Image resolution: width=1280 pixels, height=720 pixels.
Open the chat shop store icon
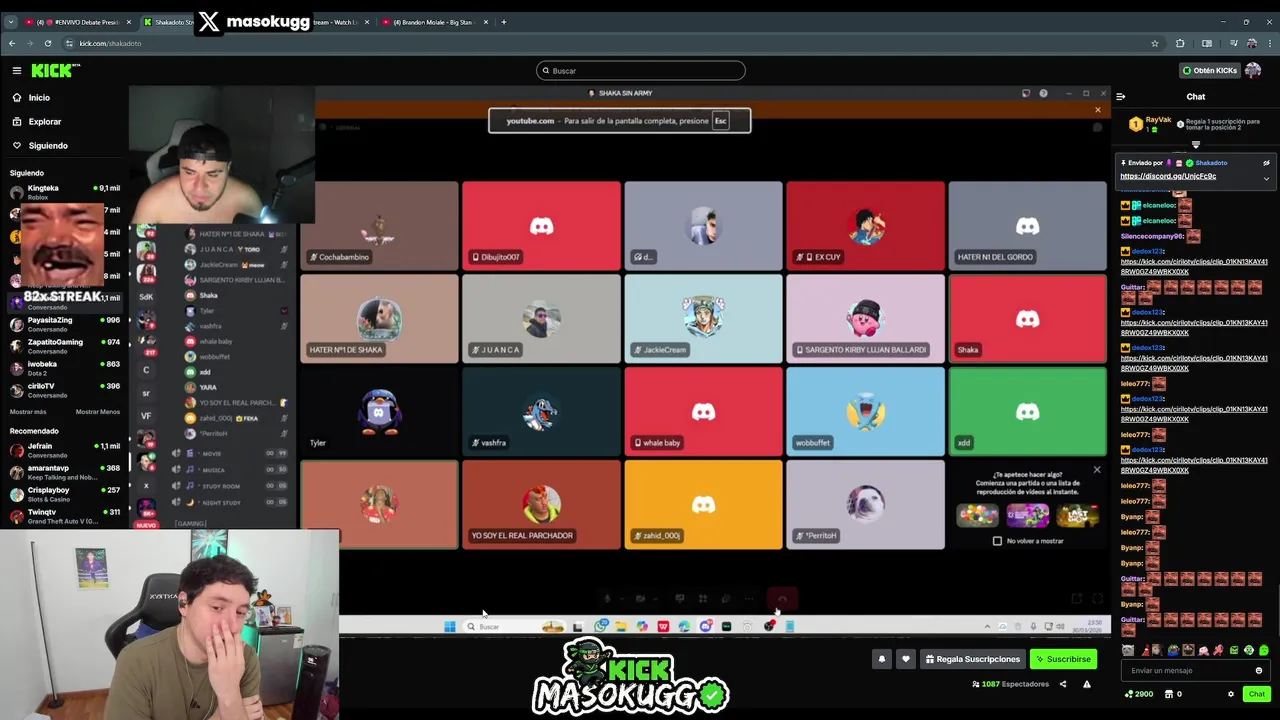click(1170, 694)
